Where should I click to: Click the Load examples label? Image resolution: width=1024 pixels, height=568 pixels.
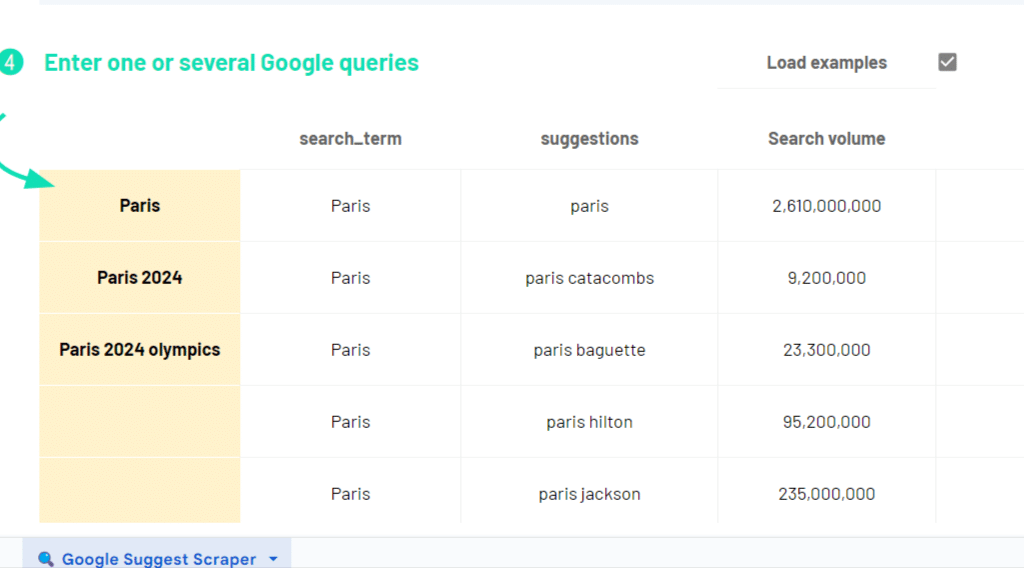(x=826, y=63)
